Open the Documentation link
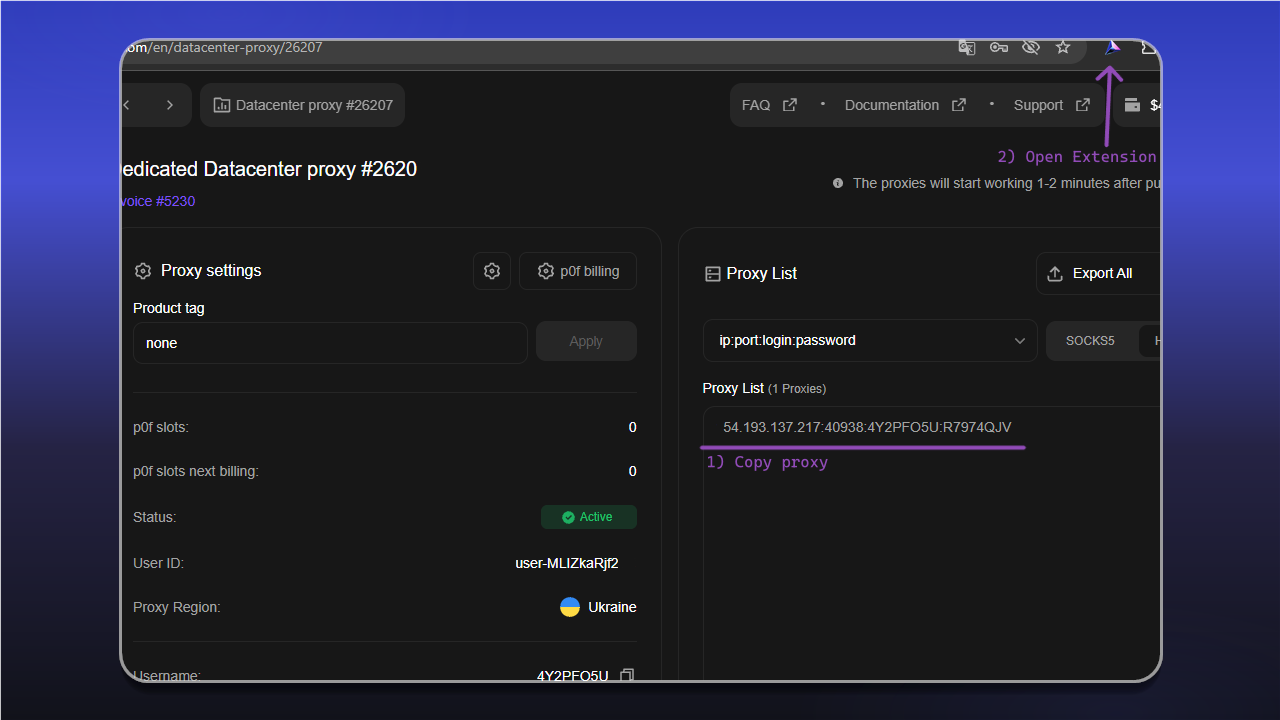 tap(904, 105)
